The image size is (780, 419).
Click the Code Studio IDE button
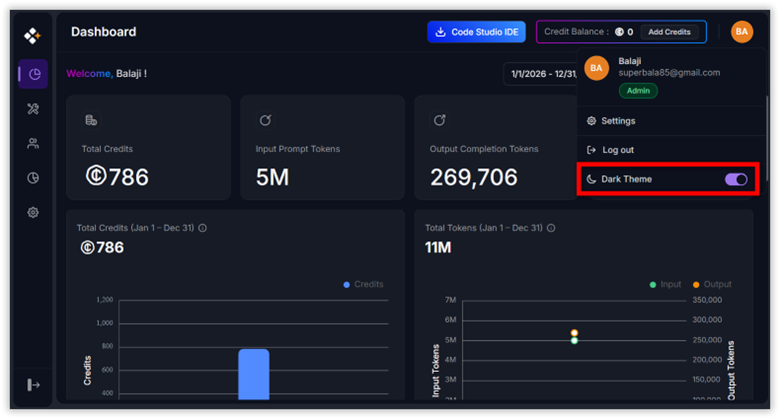476,32
